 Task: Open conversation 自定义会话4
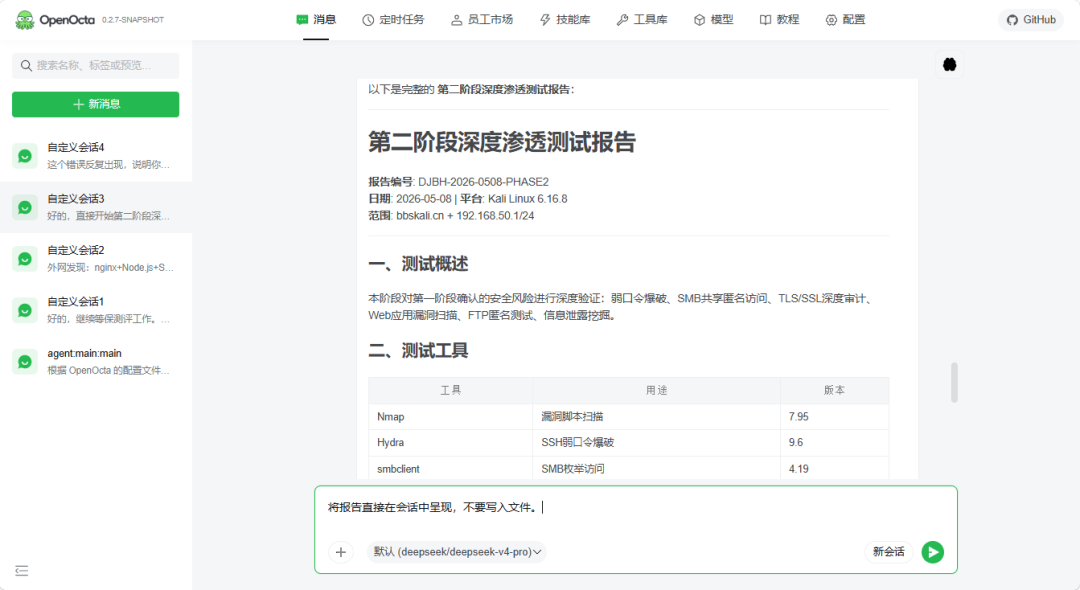(x=96, y=156)
